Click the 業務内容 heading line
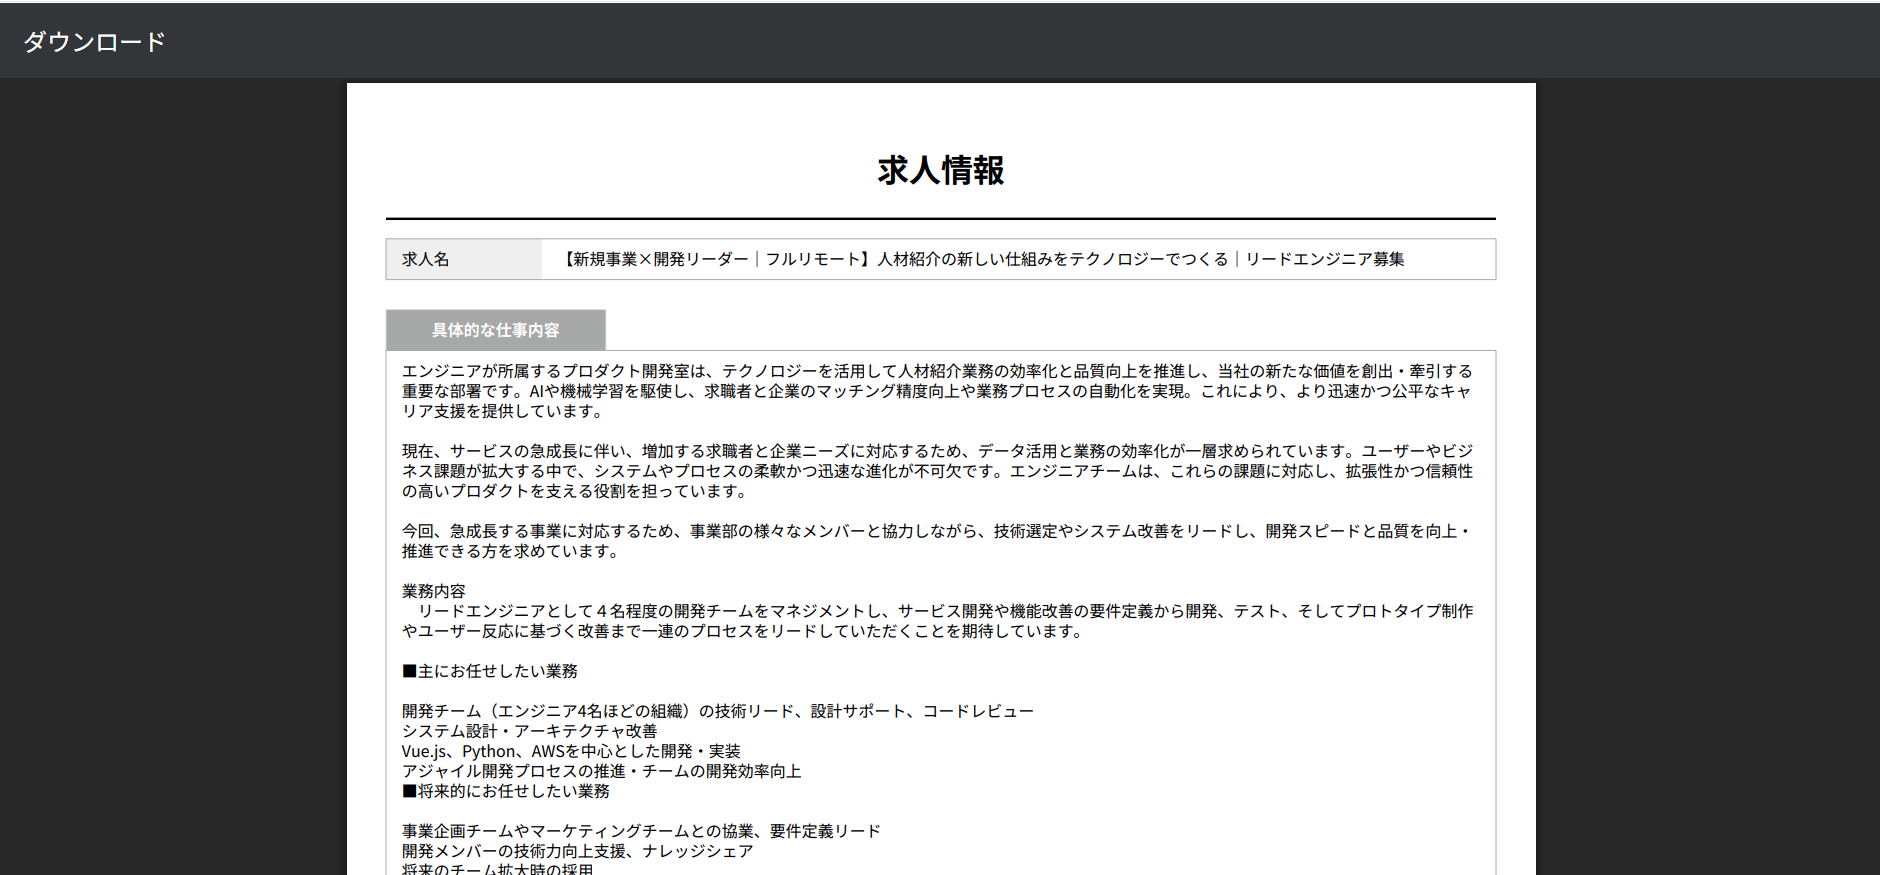 pyautogui.click(x=434, y=591)
